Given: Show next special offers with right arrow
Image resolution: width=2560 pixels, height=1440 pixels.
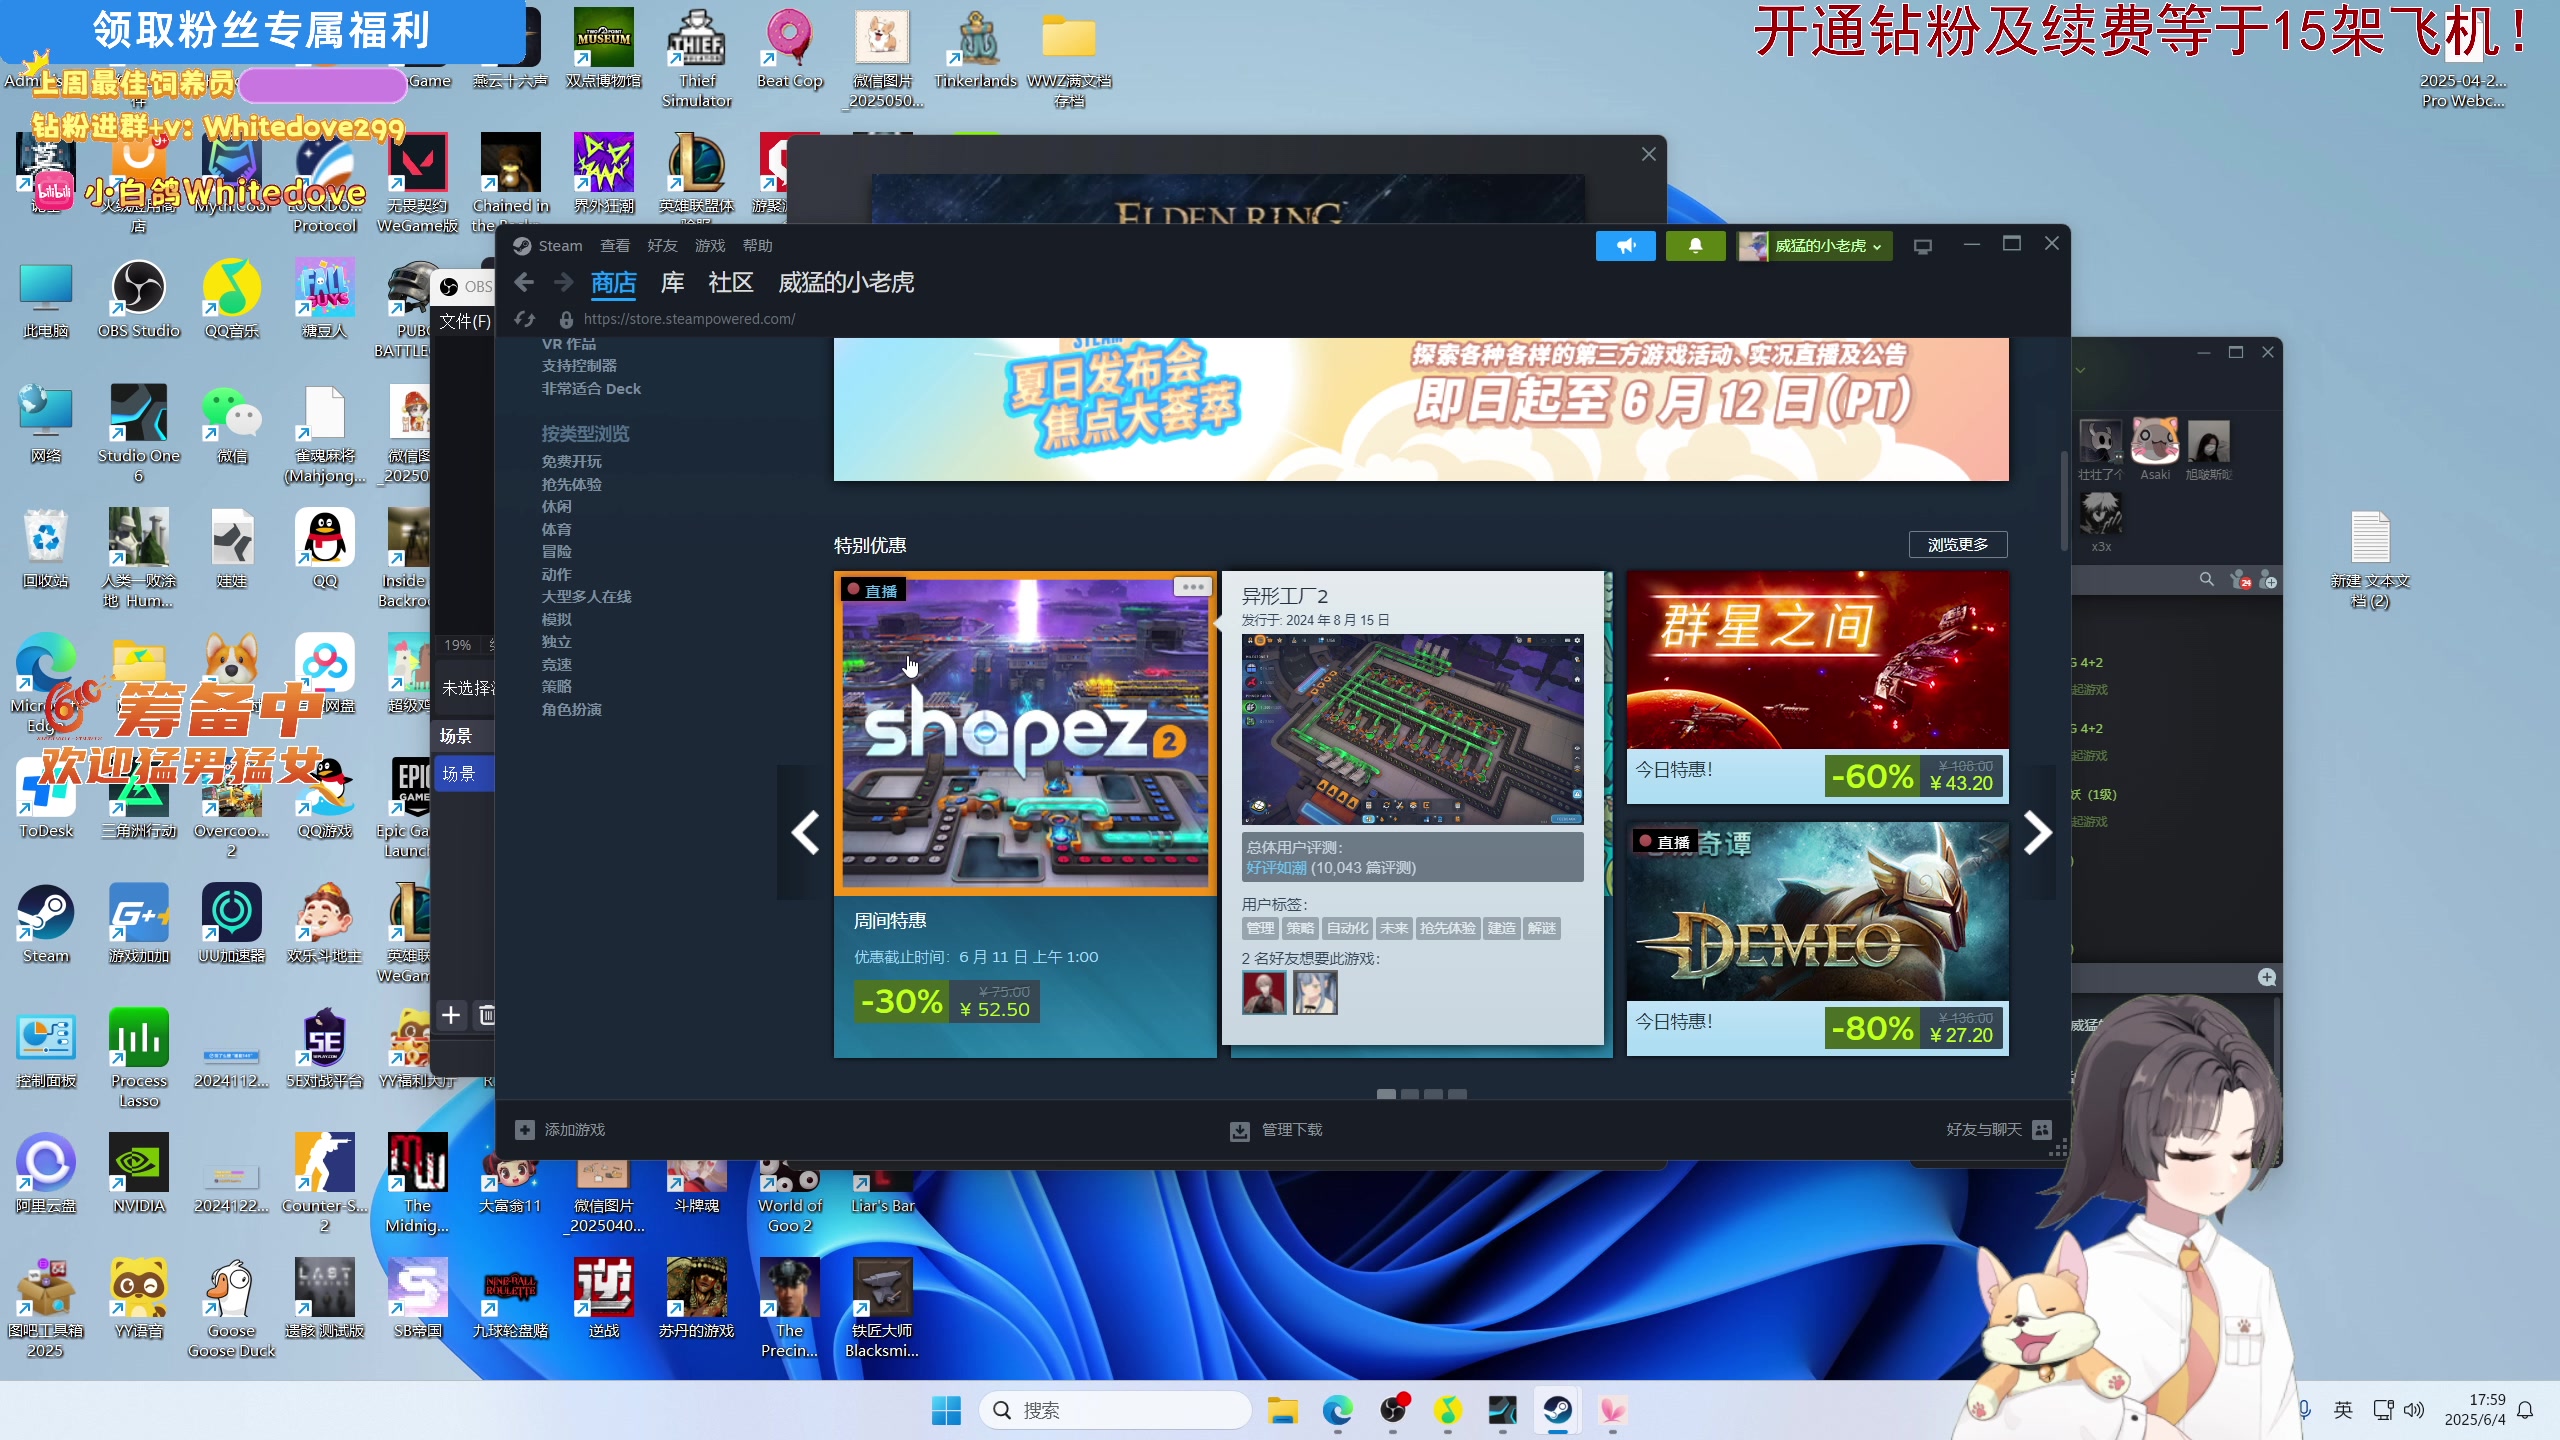Looking at the screenshot, I should pyautogui.click(x=2037, y=832).
